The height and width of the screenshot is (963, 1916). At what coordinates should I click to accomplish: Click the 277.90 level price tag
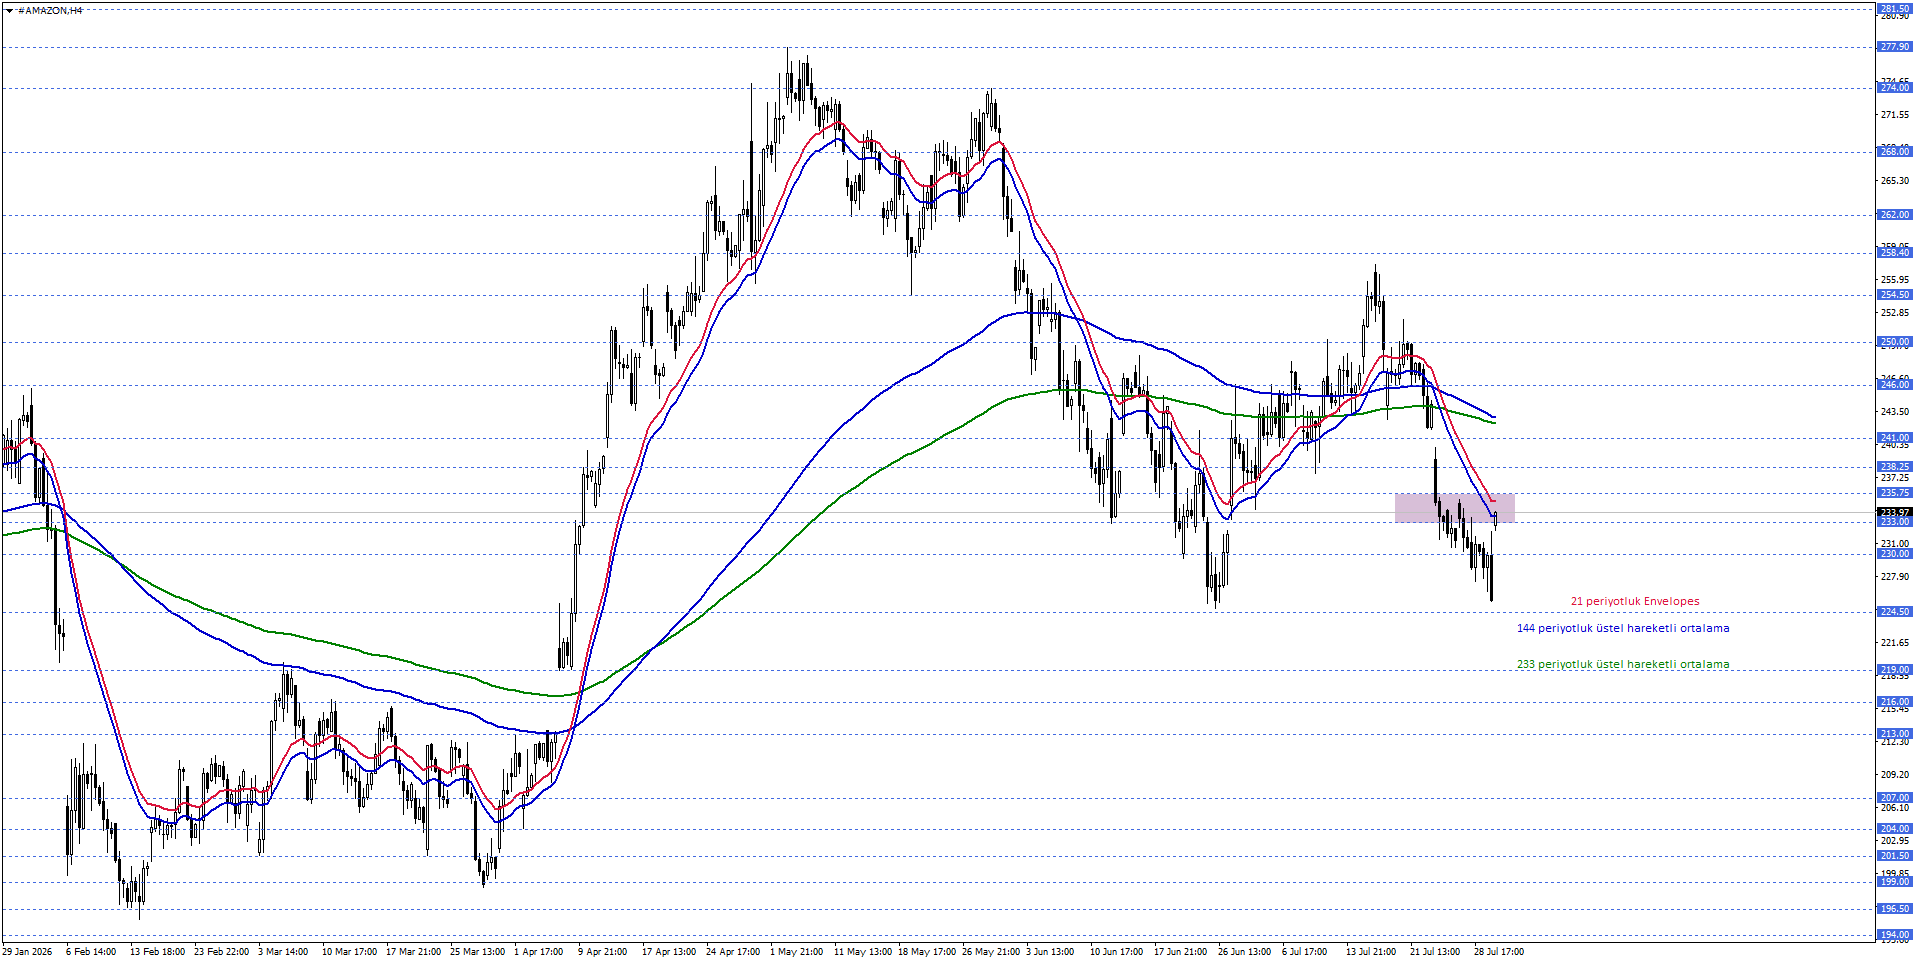pos(1895,47)
